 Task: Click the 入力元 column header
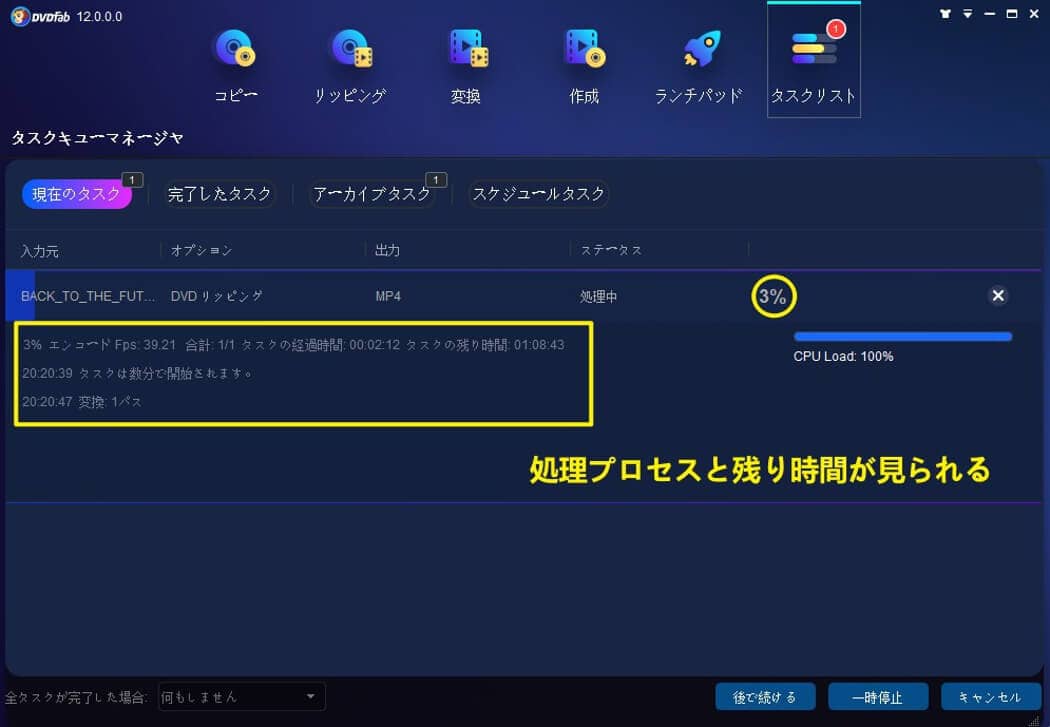click(x=40, y=251)
